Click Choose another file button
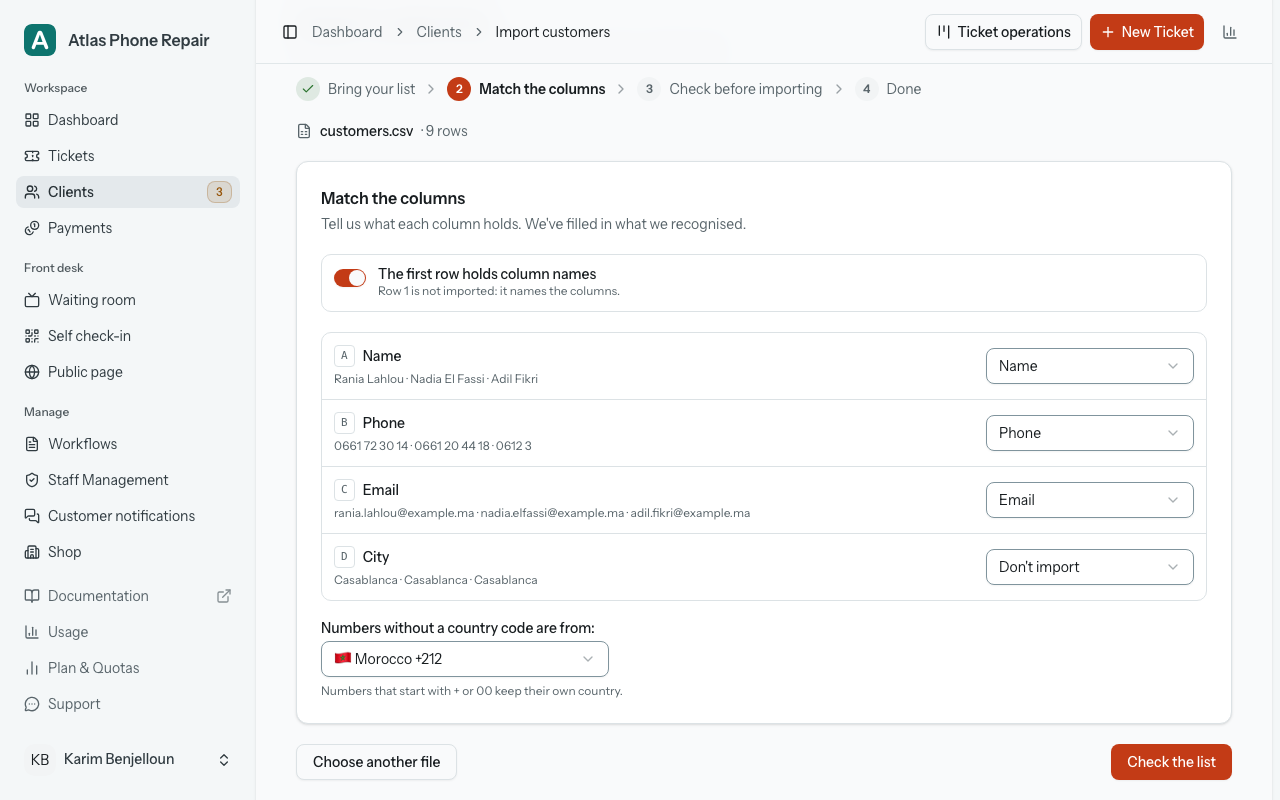This screenshot has width=1280, height=800. (x=376, y=762)
